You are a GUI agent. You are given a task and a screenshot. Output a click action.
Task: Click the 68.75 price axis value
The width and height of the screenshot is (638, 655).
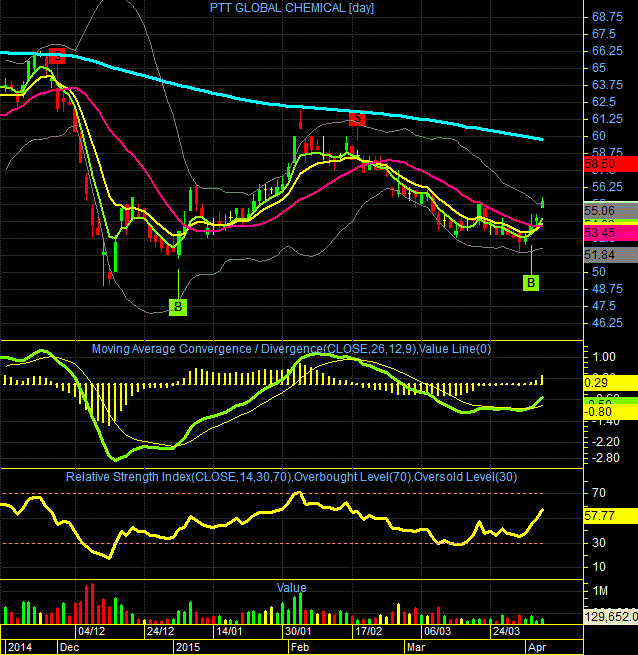(x=607, y=17)
